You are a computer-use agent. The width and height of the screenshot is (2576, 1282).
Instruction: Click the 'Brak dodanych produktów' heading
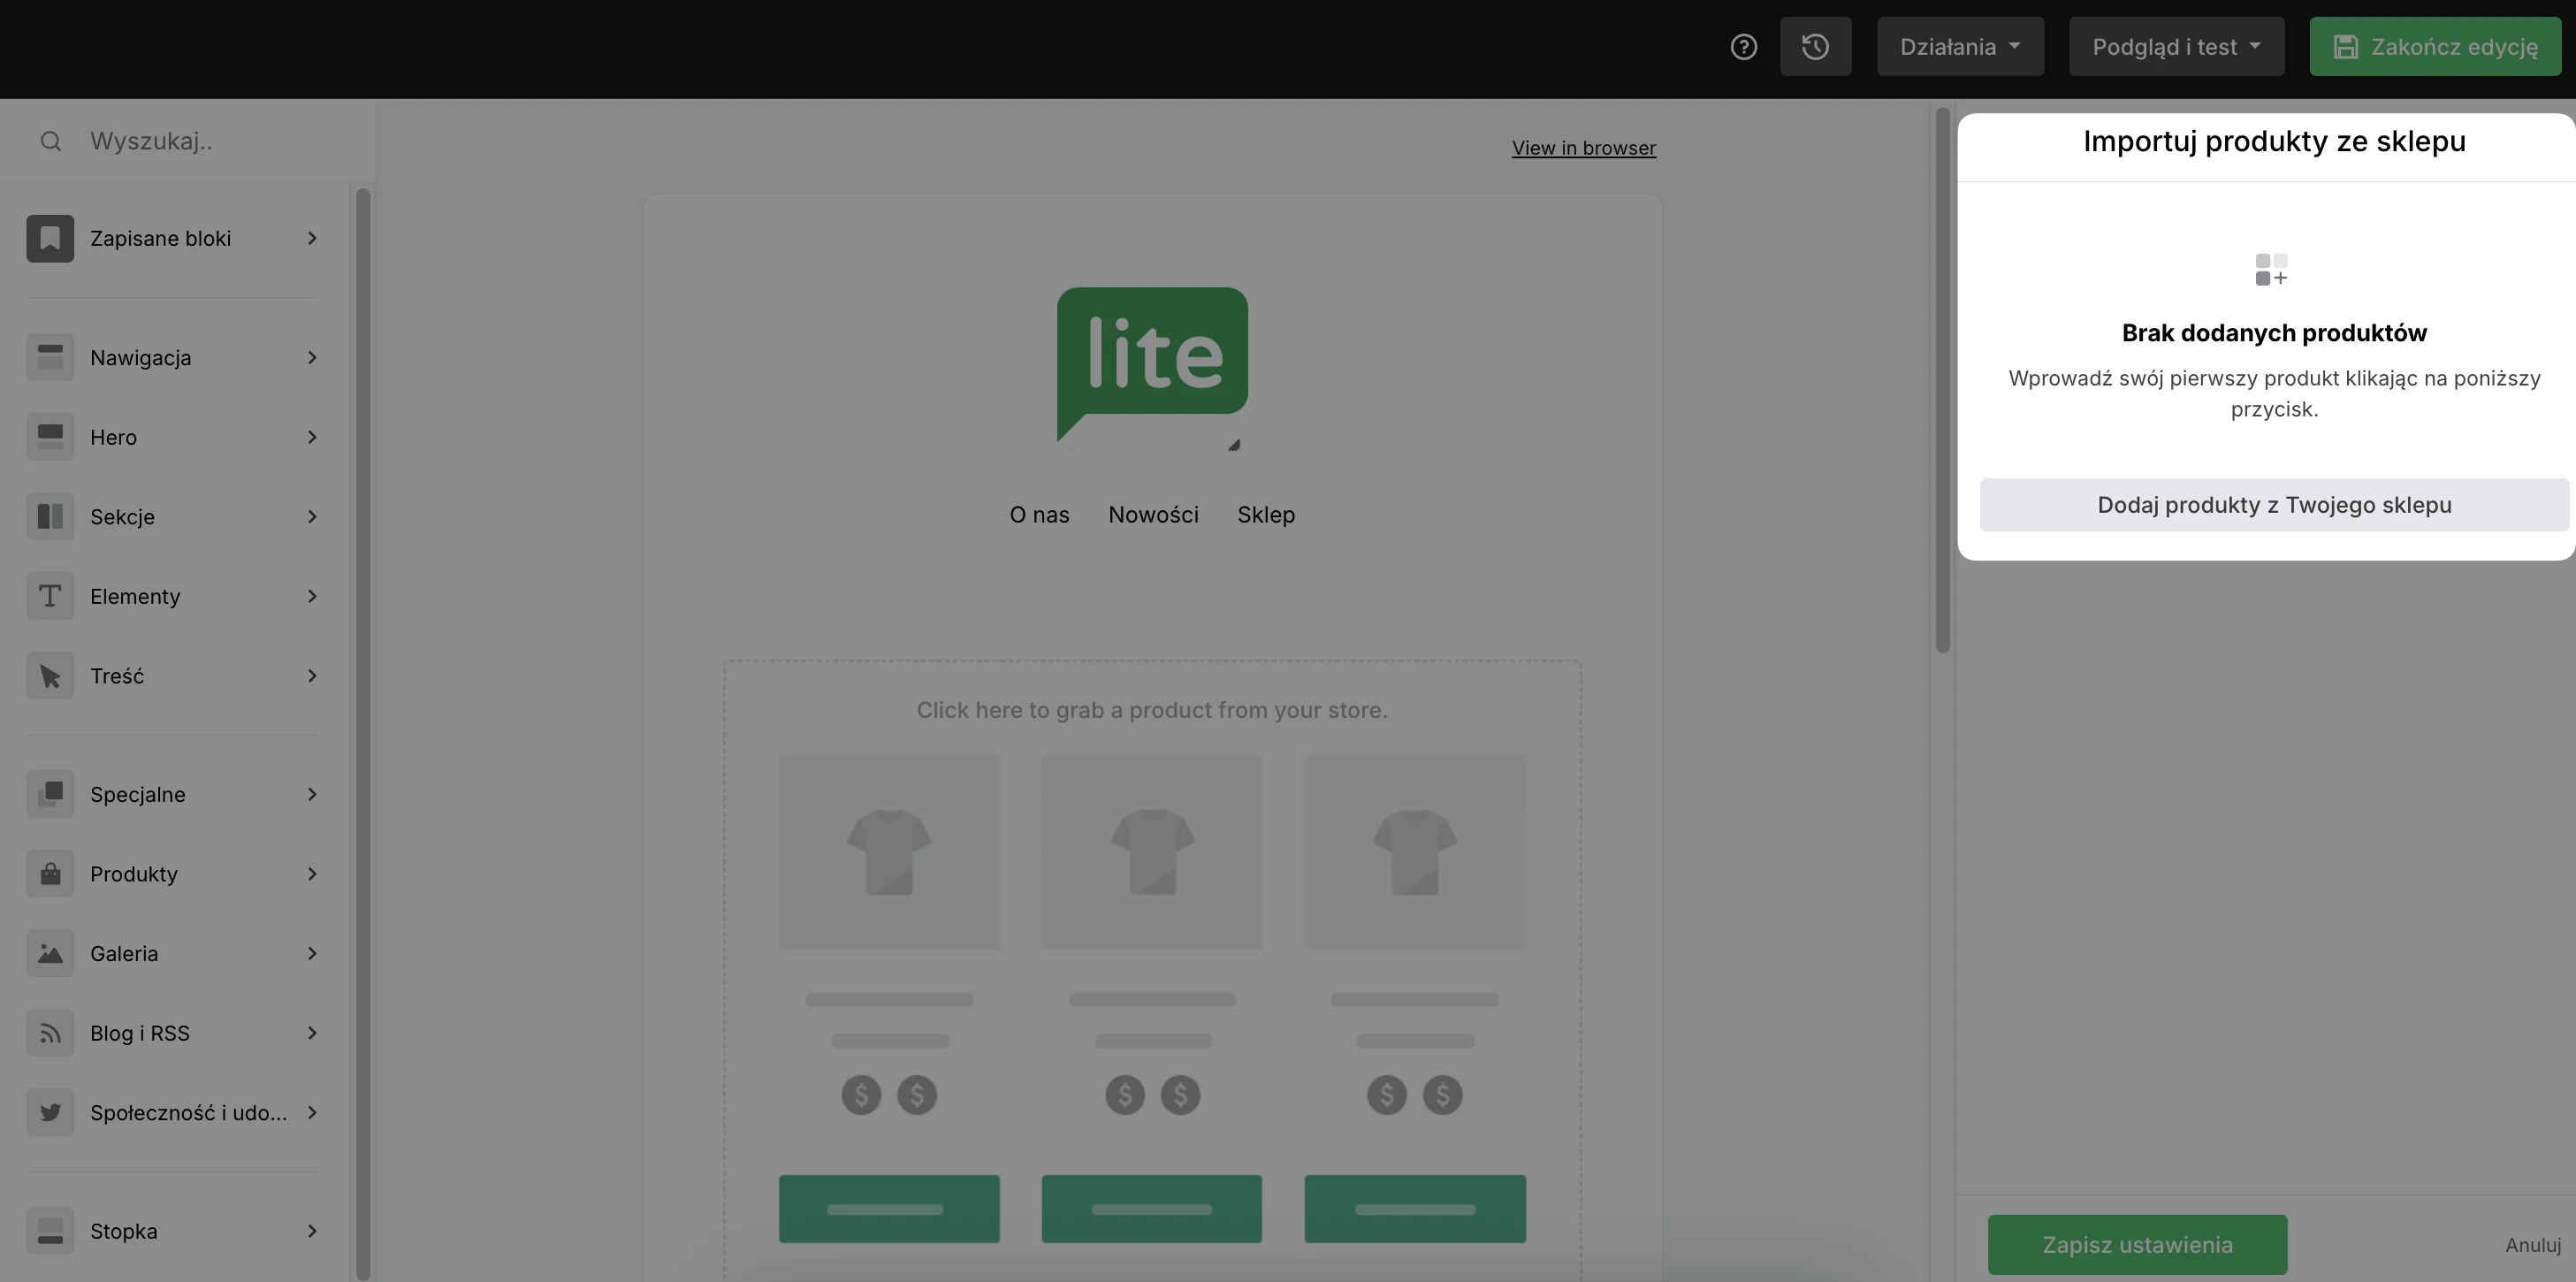(x=2274, y=333)
